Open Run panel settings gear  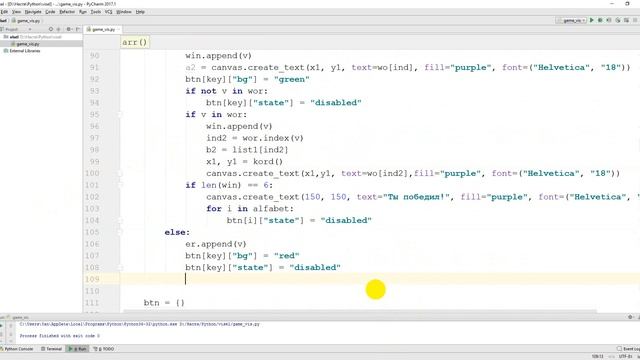click(x=630, y=317)
